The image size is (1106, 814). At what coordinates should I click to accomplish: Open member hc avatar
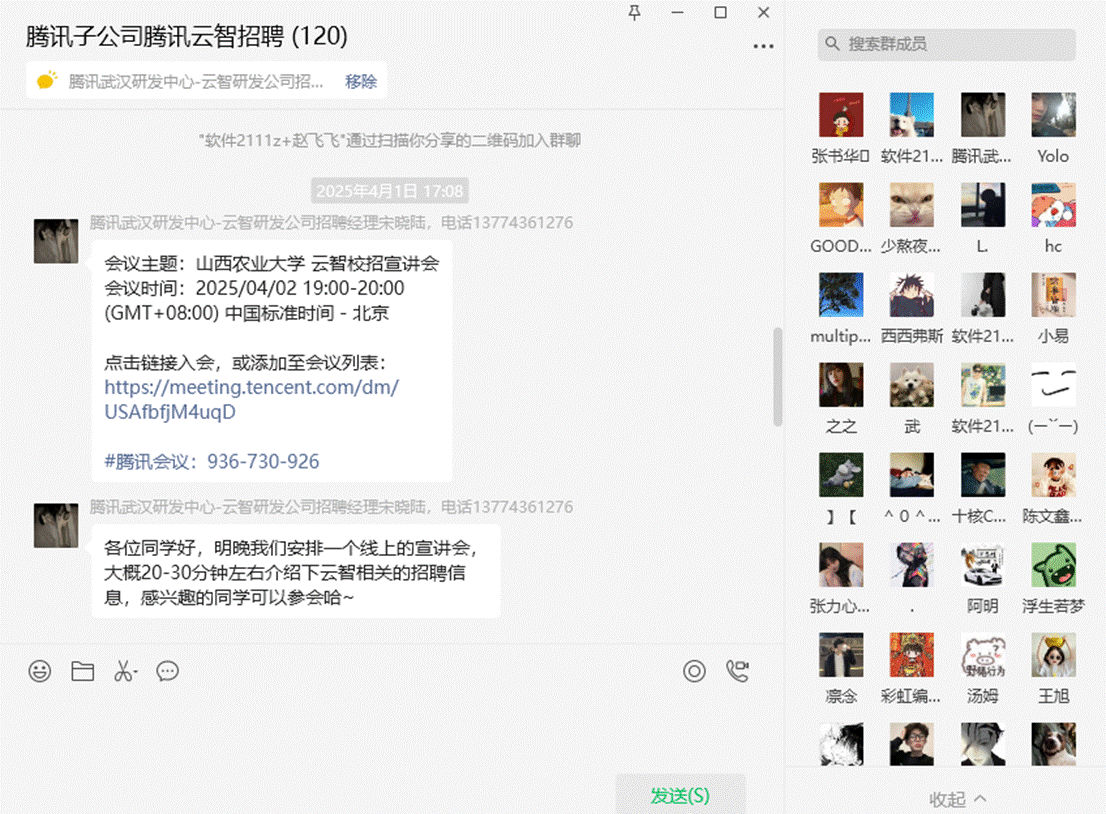click(x=1053, y=205)
